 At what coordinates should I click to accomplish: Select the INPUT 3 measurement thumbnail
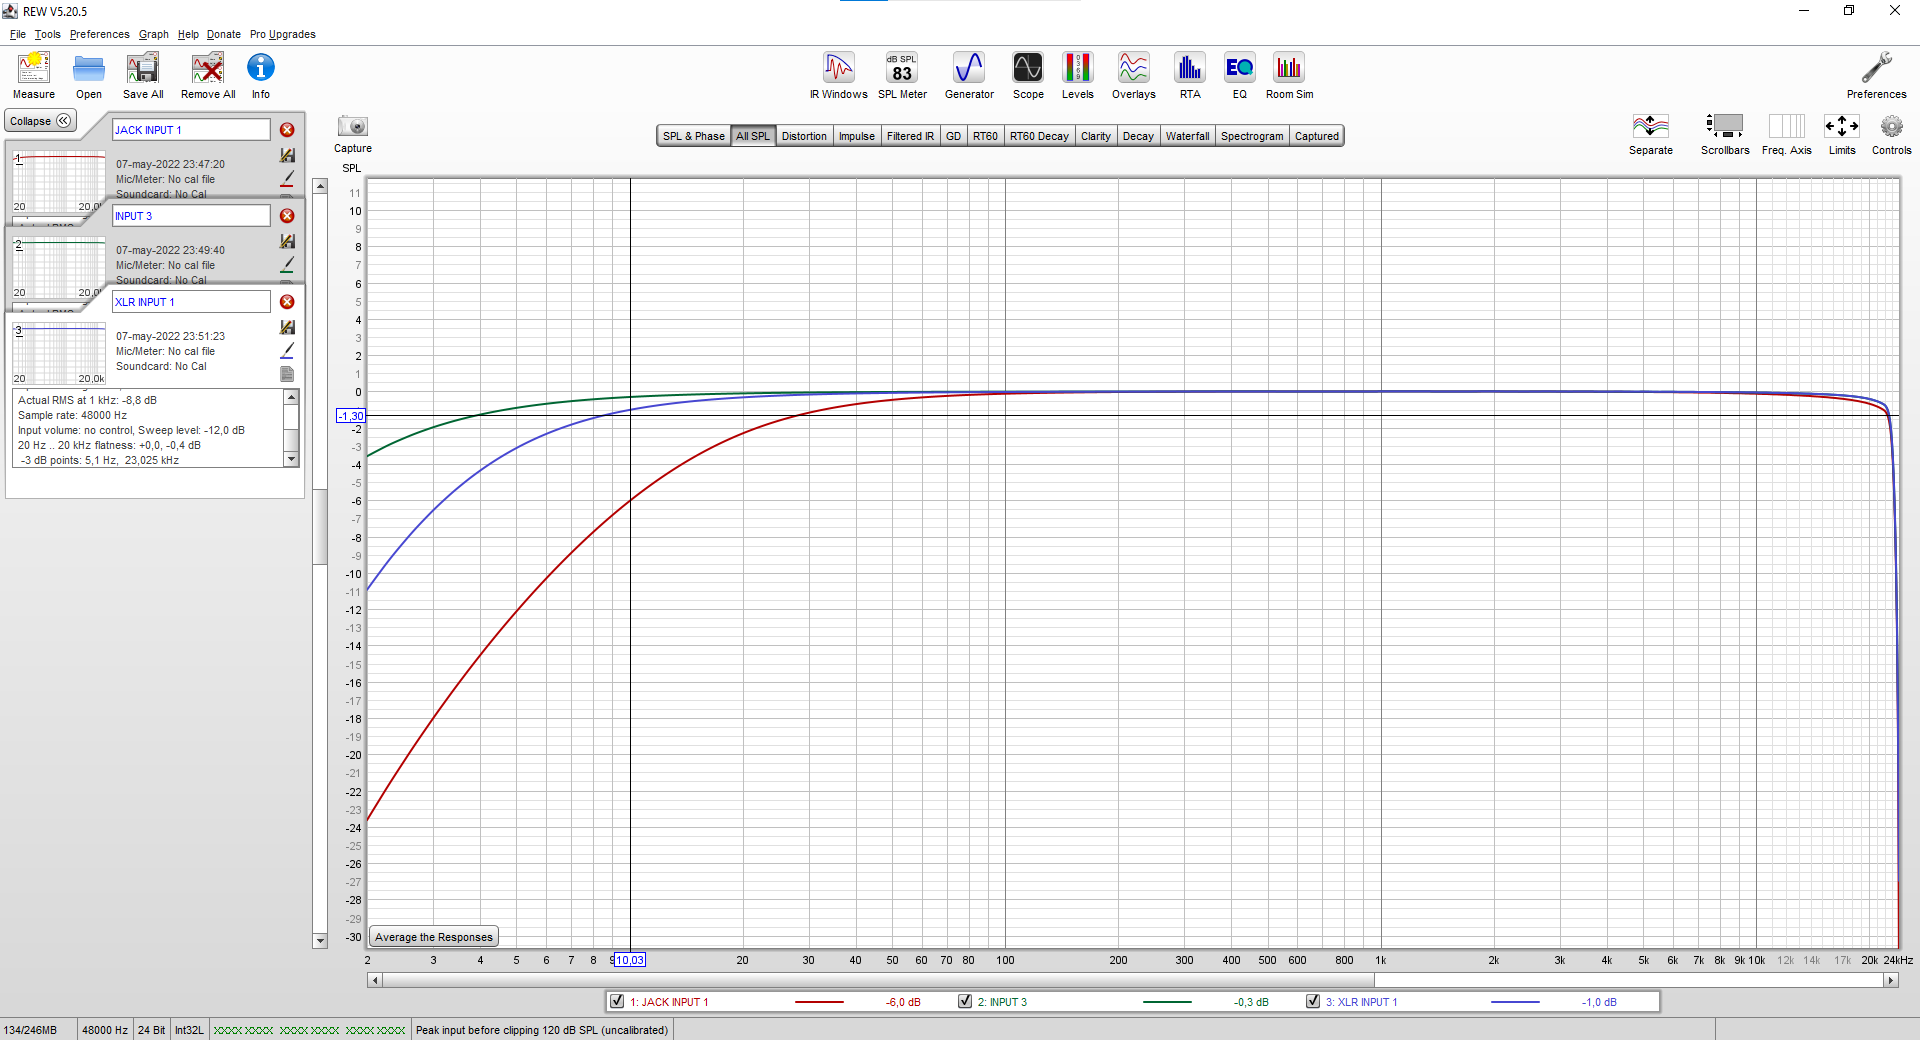59,267
